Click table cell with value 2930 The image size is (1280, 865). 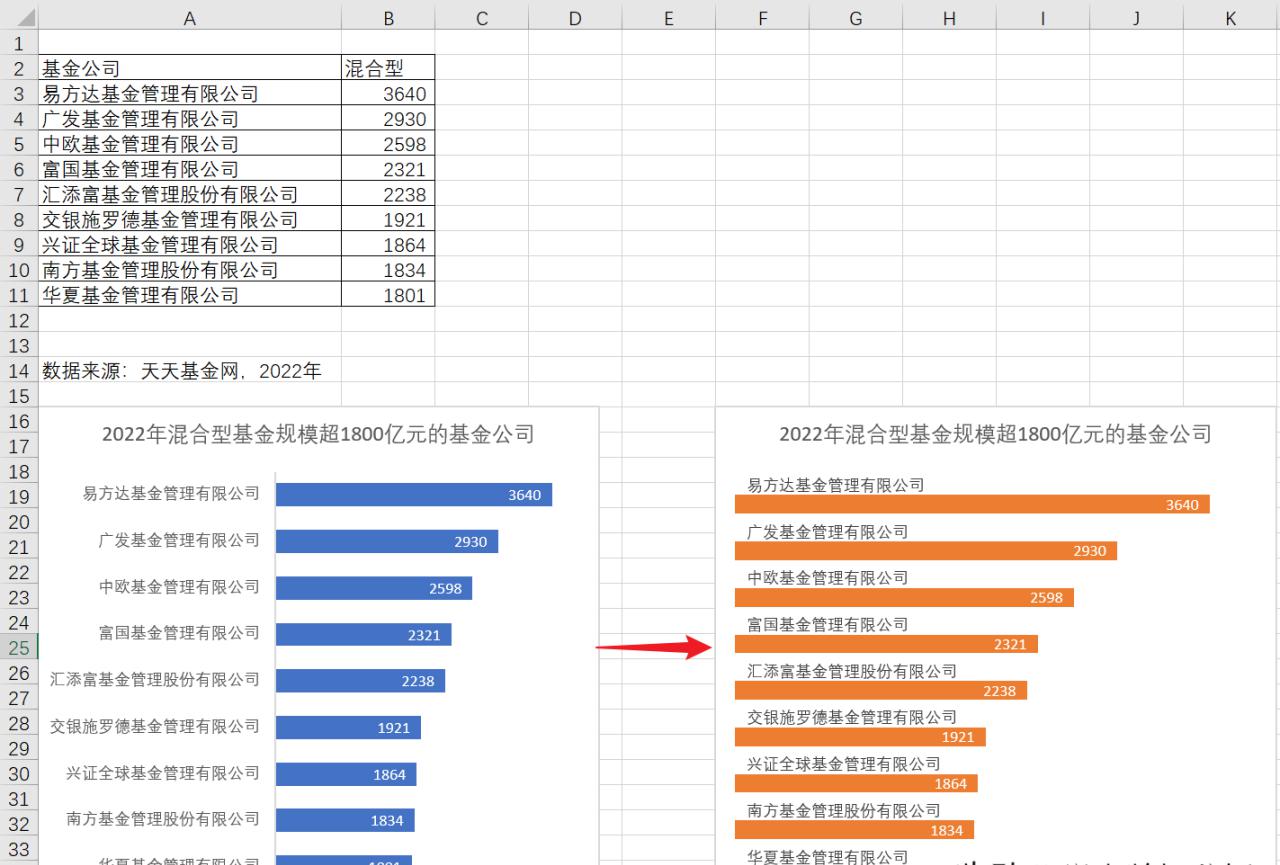(388, 119)
